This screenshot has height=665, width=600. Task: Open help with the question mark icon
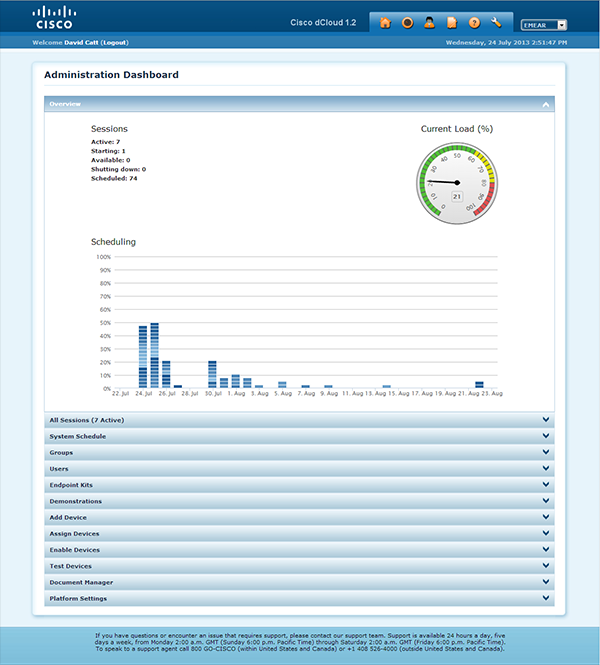[474, 23]
